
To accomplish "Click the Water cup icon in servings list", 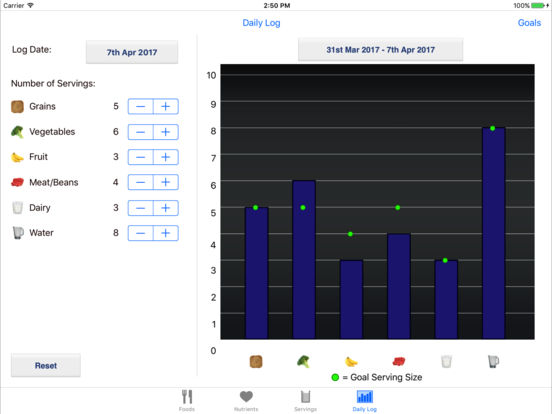I will (18, 233).
